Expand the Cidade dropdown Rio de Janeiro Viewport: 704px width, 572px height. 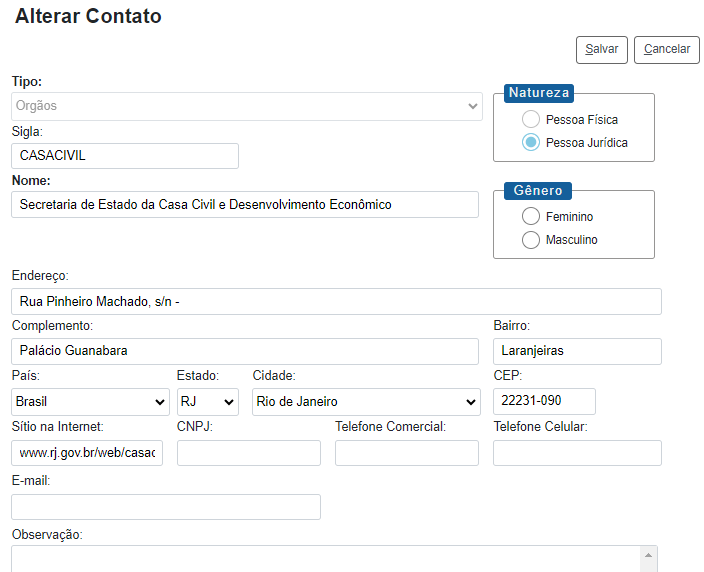click(366, 402)
